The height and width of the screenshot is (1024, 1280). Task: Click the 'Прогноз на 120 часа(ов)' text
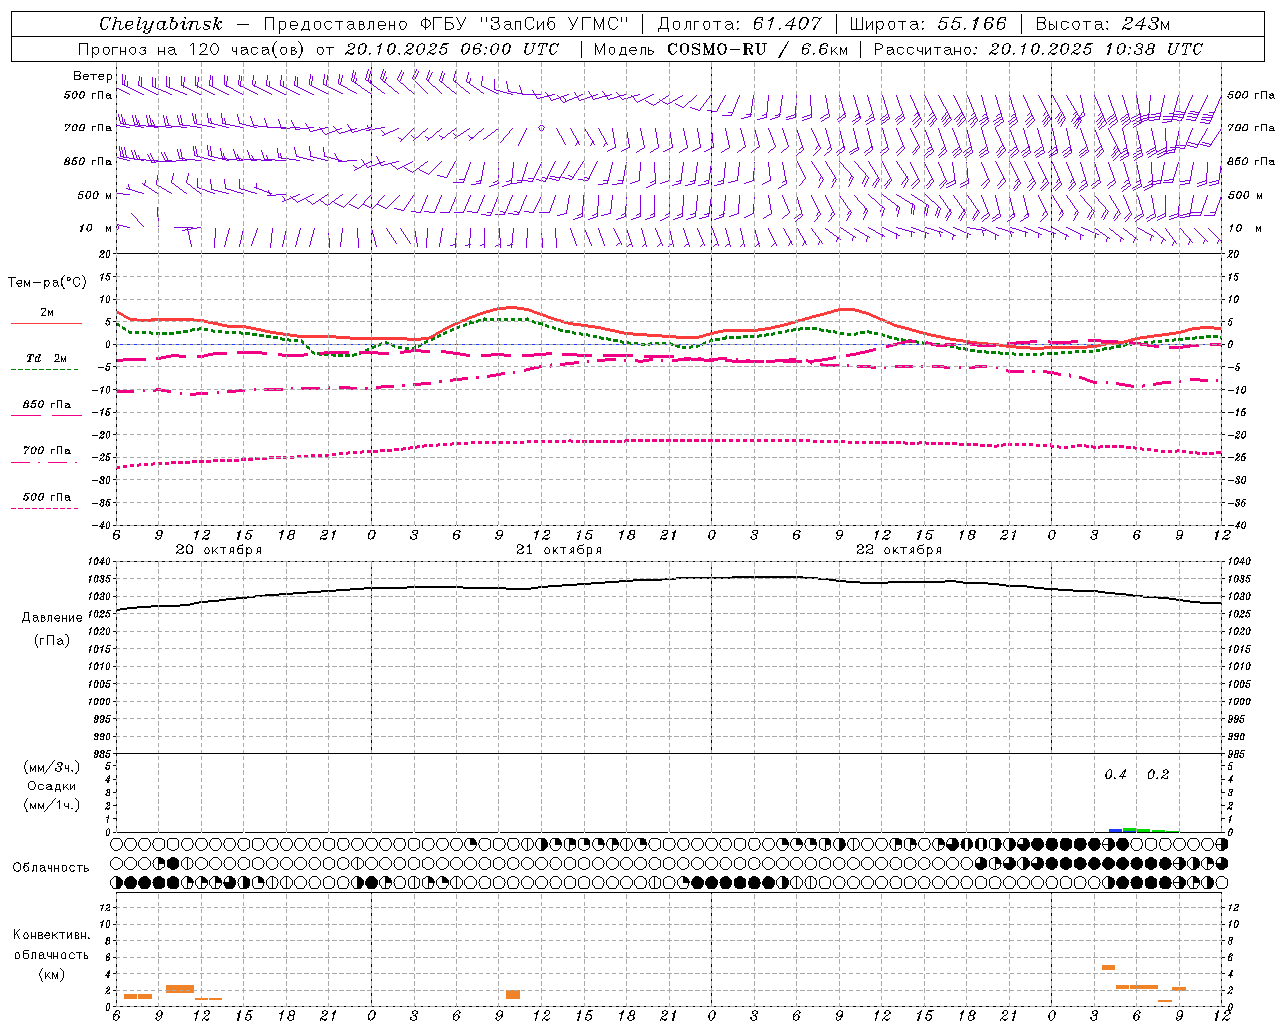tap(193, 49)
